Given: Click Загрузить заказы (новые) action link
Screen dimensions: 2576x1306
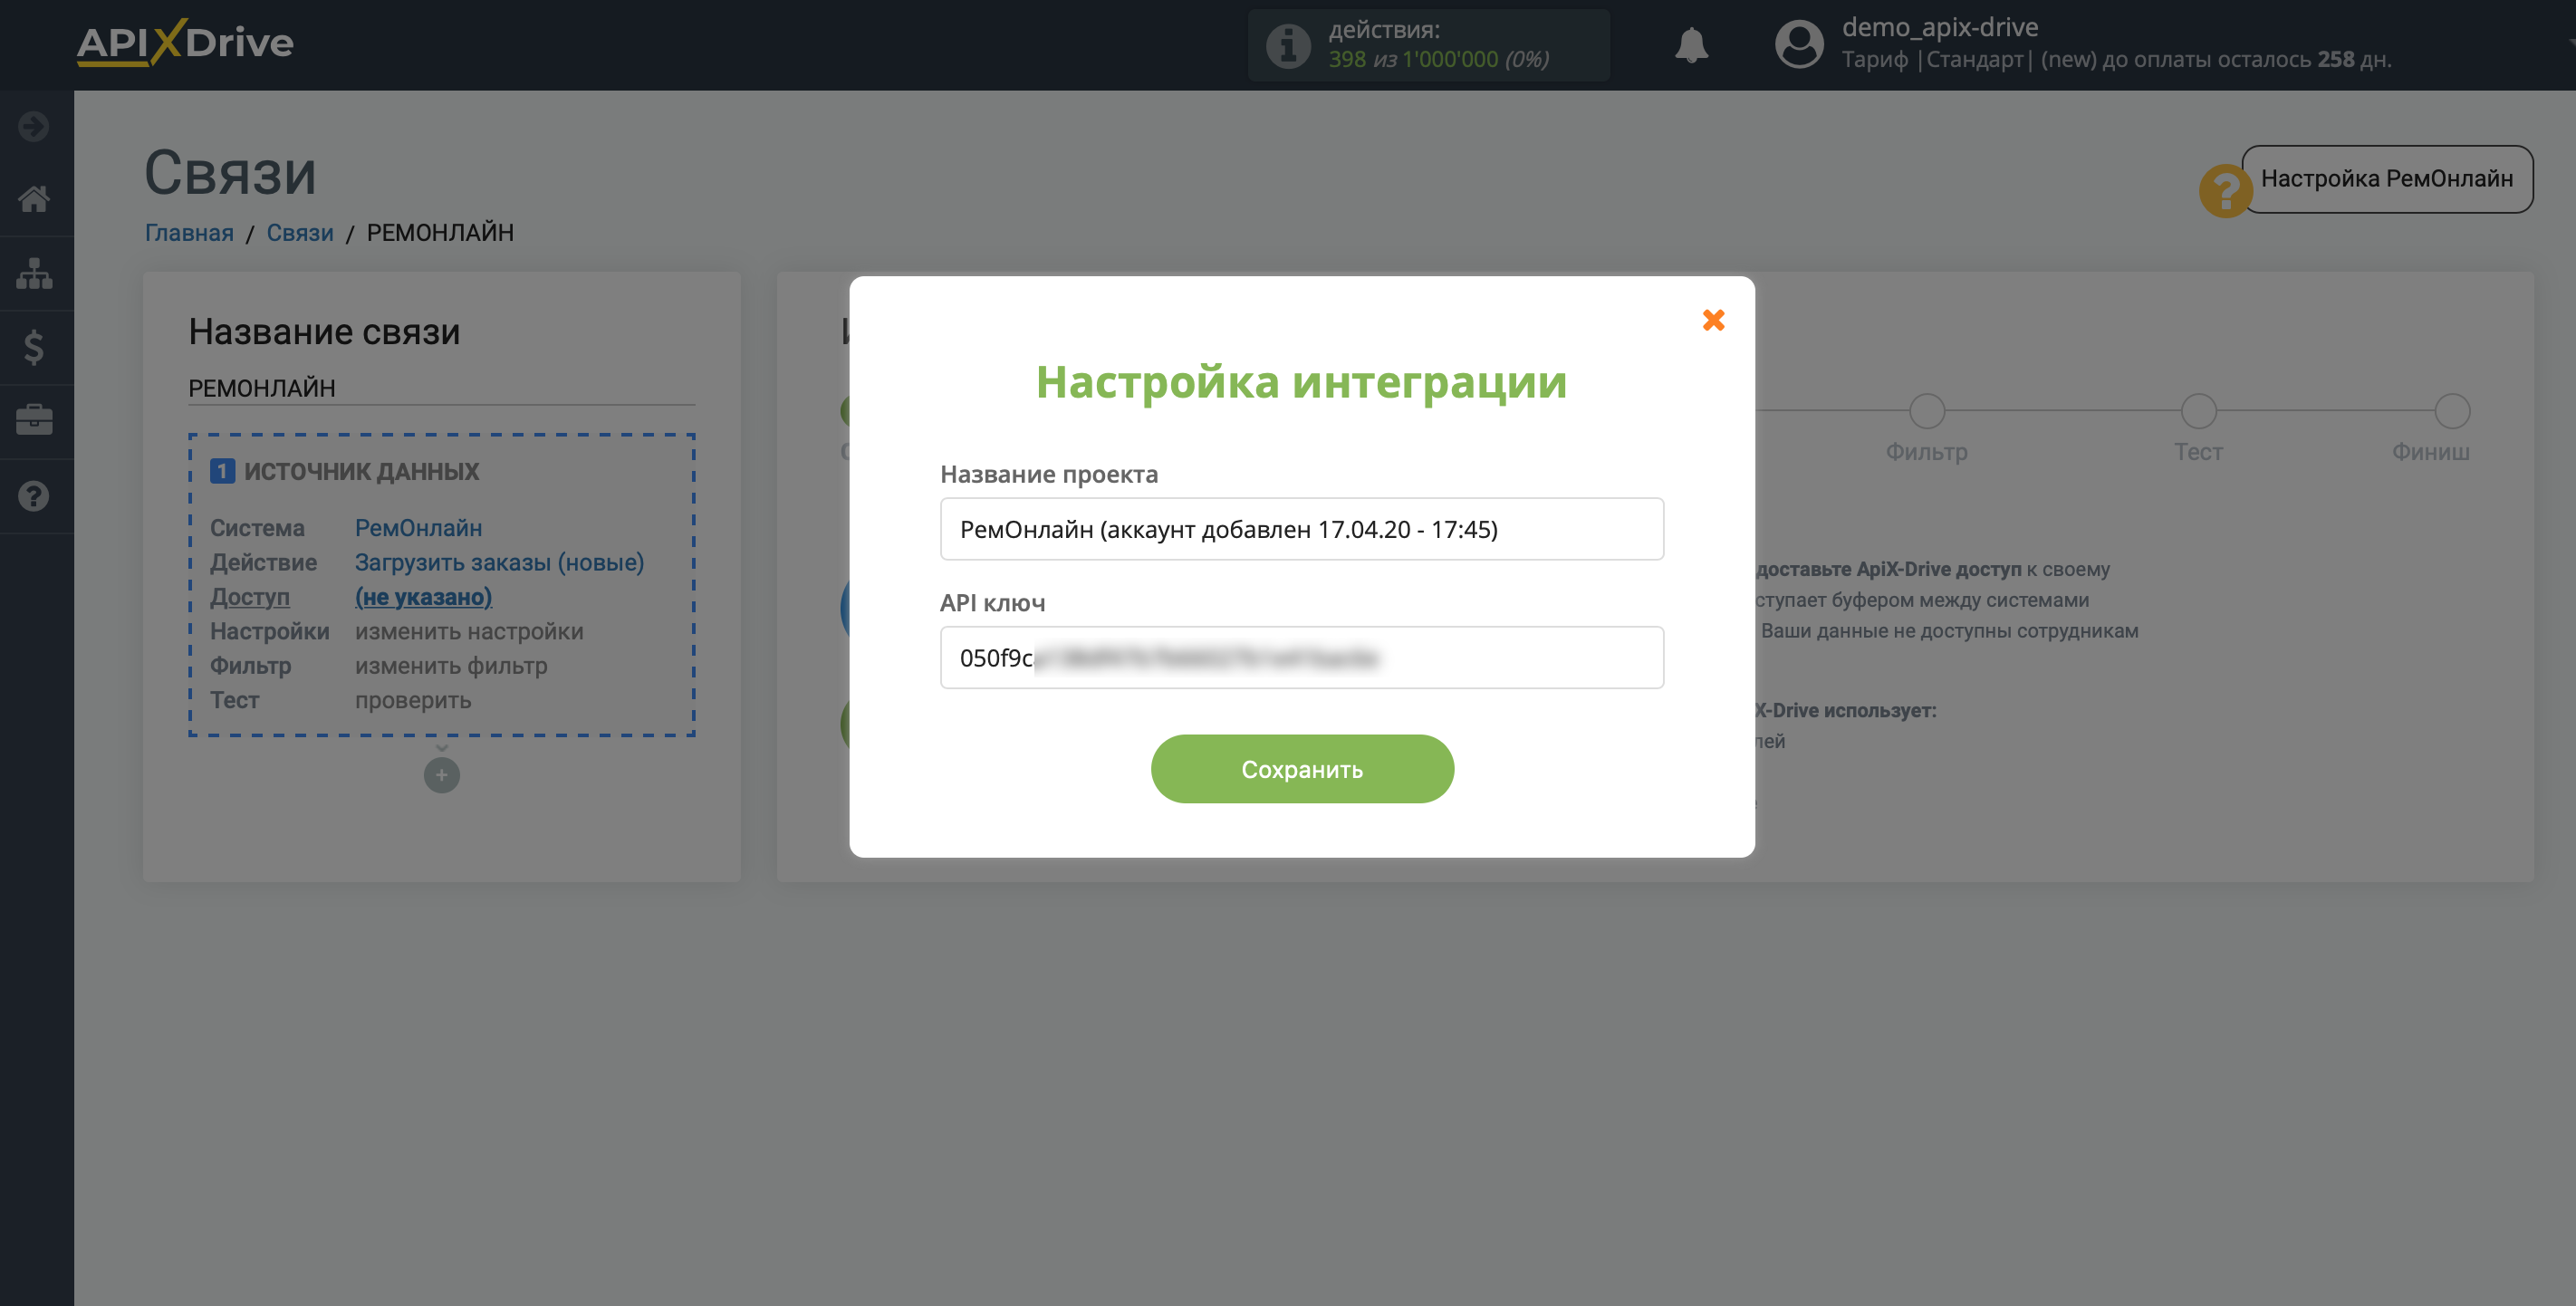Looking at the screenshot, I should click(499, 562).
